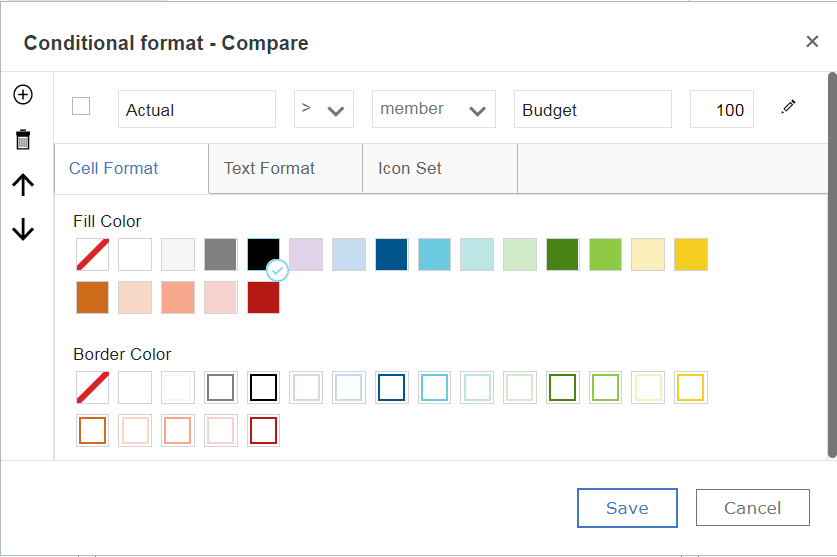The image size is (837, 557).
Task: Open the member type dropdown
Action: 433,109
